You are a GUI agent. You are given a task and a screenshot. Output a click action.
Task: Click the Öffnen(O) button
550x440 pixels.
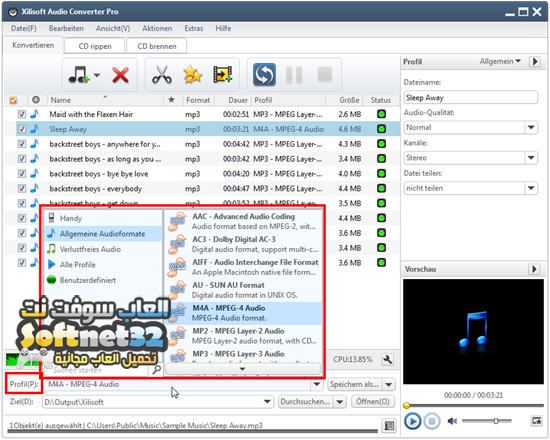click(x=373, y=401)
